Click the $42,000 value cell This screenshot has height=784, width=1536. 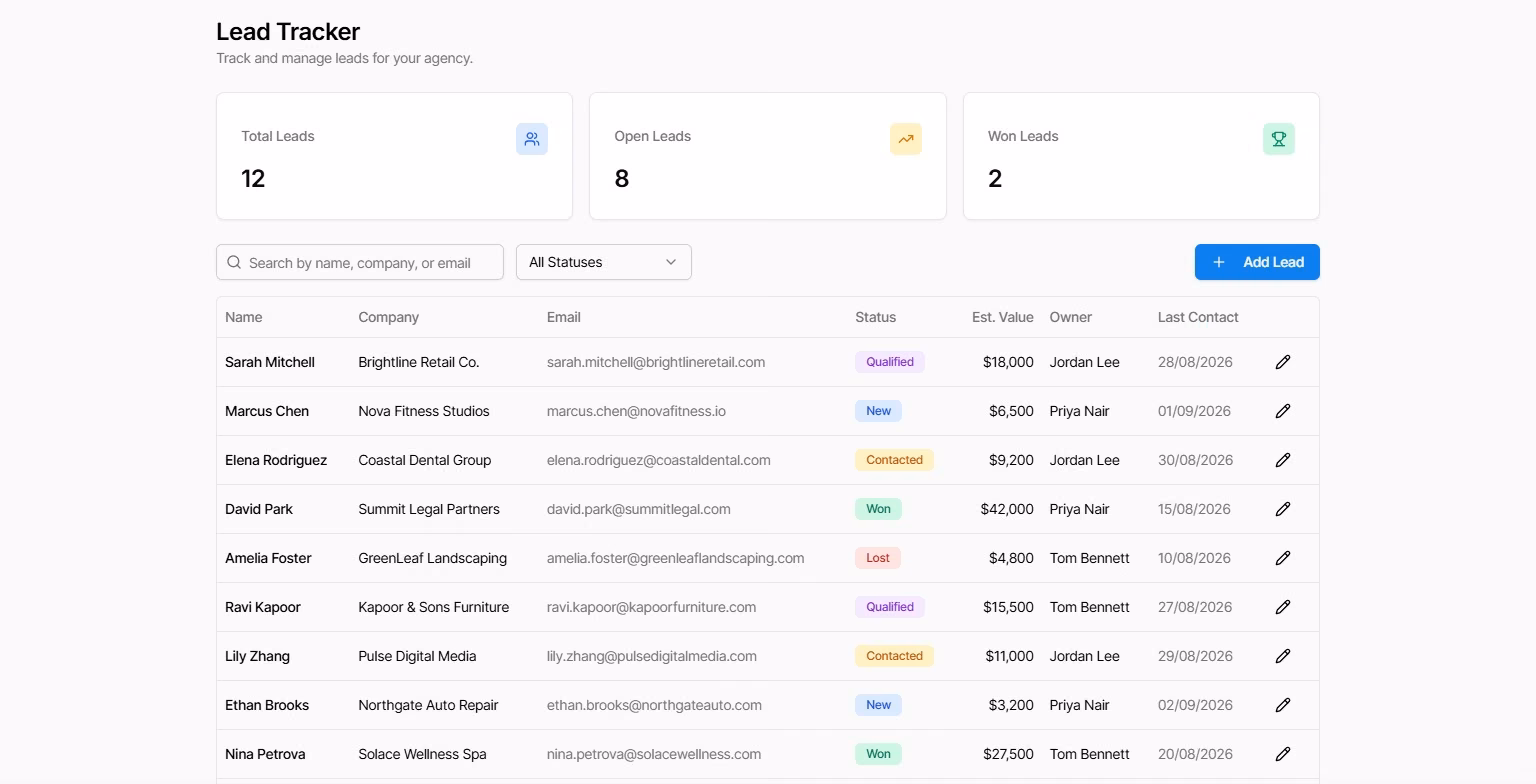pyautogui.click(x=1007, y=509)
